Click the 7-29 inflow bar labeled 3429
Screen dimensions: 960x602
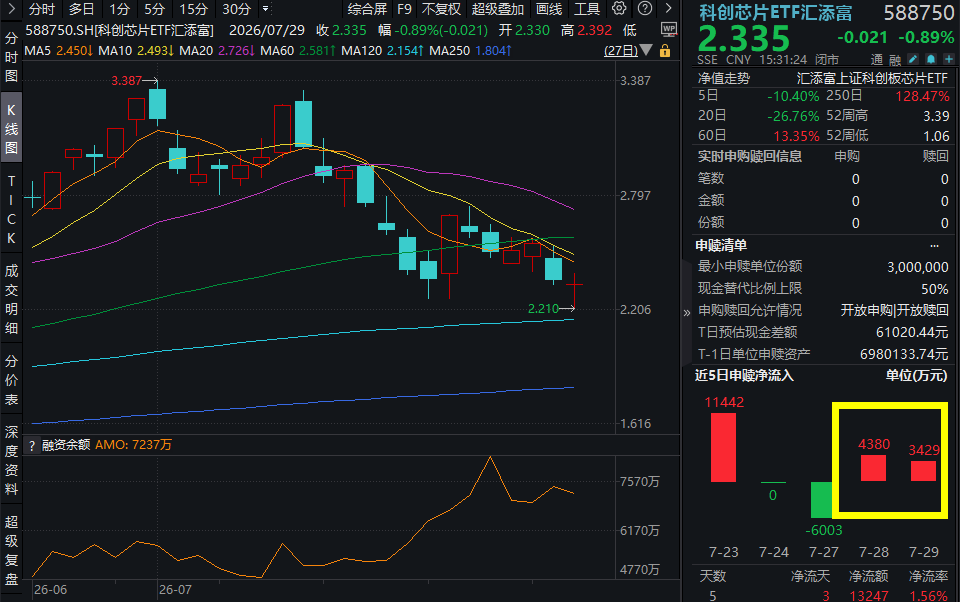(x=923, y=471)
